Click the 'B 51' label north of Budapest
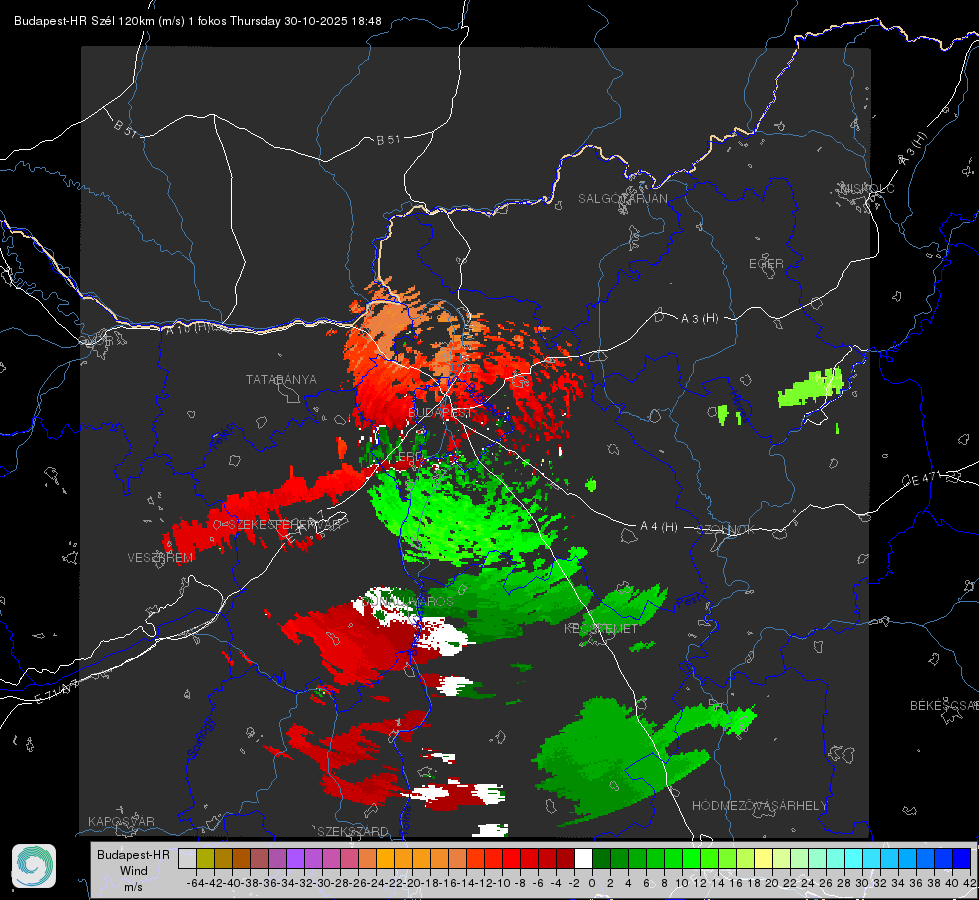Viewport: 979px width, 900px height. (x=388, y=140)
